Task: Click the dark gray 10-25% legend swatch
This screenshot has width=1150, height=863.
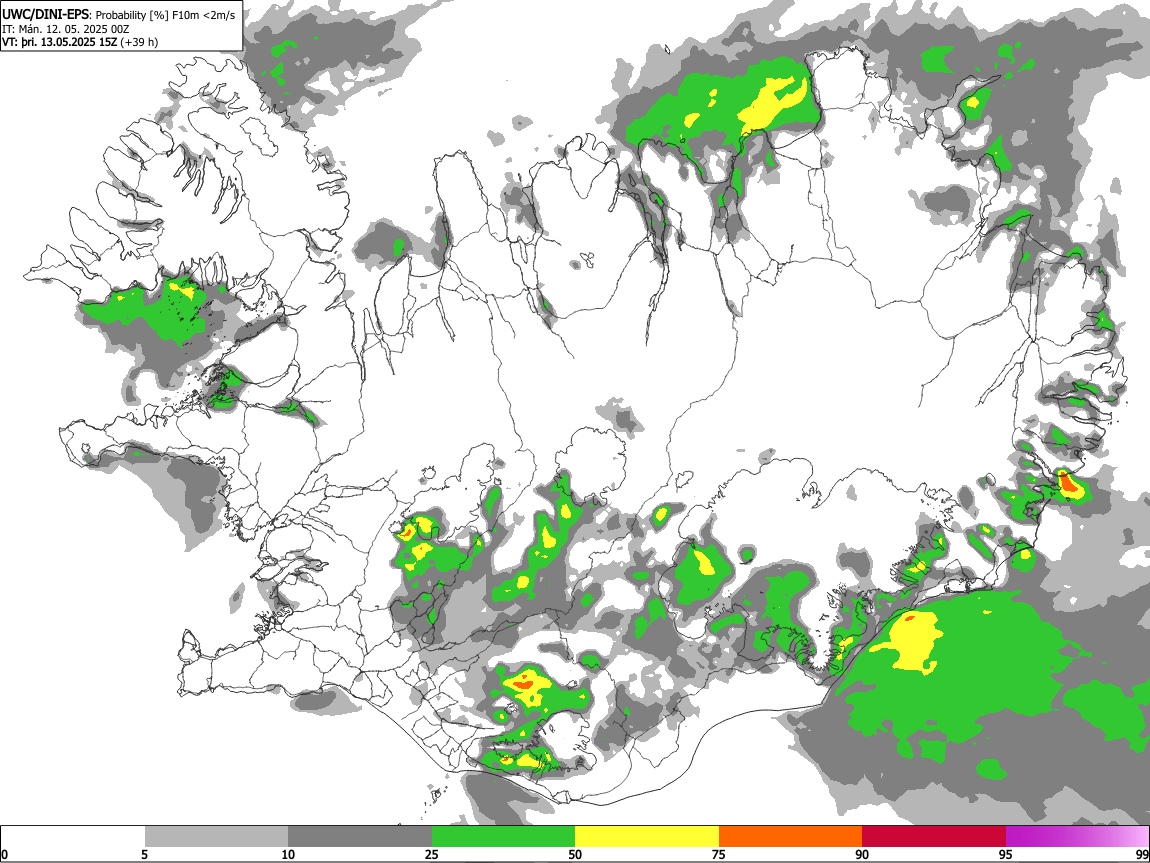Action: pos(360,836)
